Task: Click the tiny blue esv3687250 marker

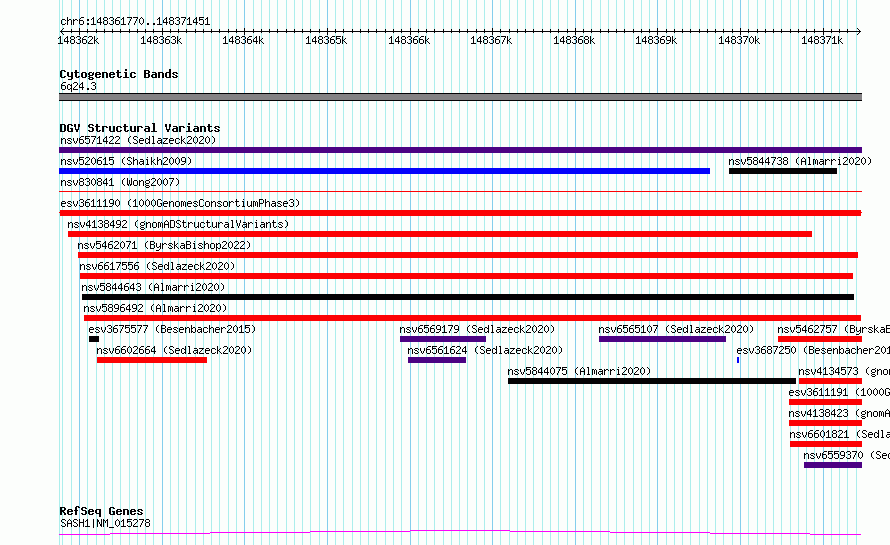Action: (738, 360)
